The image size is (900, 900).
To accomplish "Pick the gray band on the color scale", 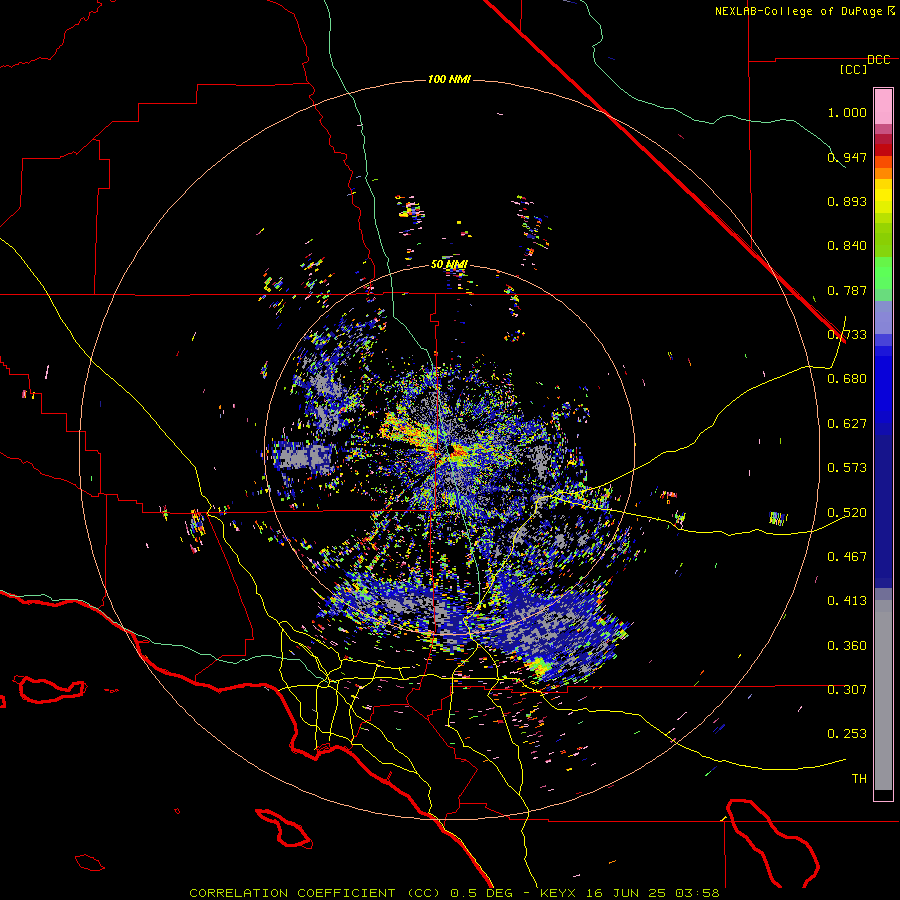I will pyautogui.click(x=883, y=695).
